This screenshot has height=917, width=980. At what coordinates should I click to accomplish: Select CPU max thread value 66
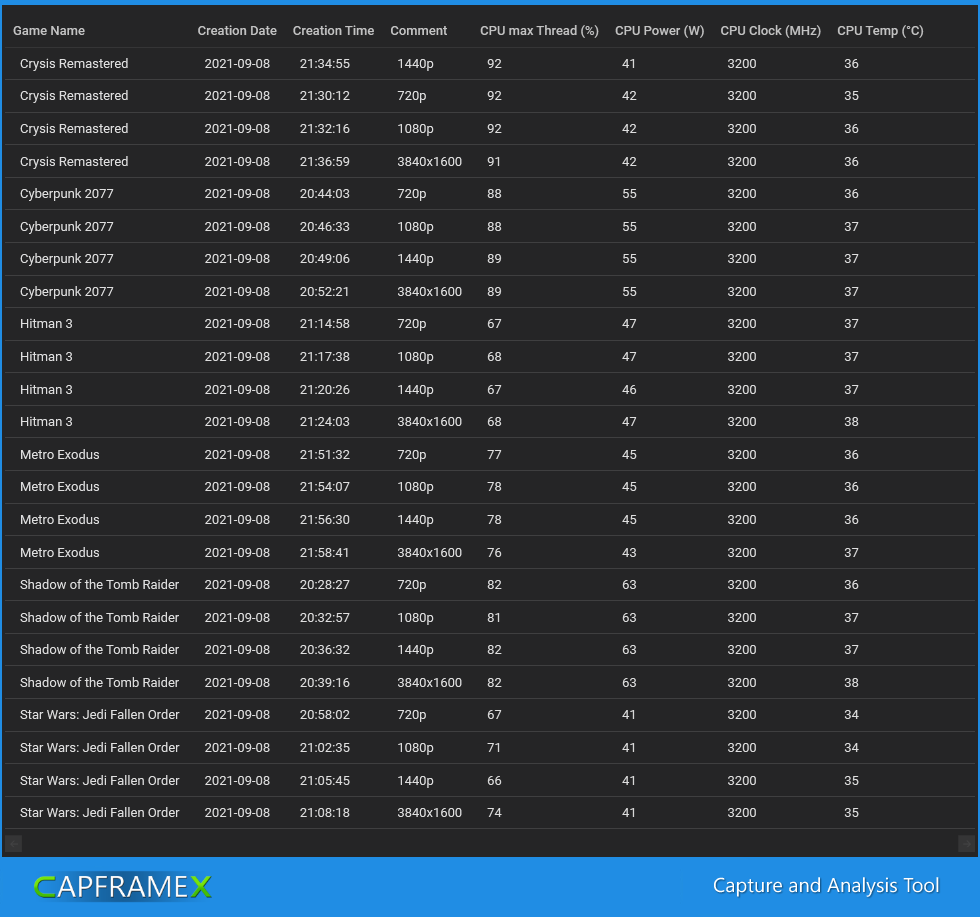click(494, 781)
